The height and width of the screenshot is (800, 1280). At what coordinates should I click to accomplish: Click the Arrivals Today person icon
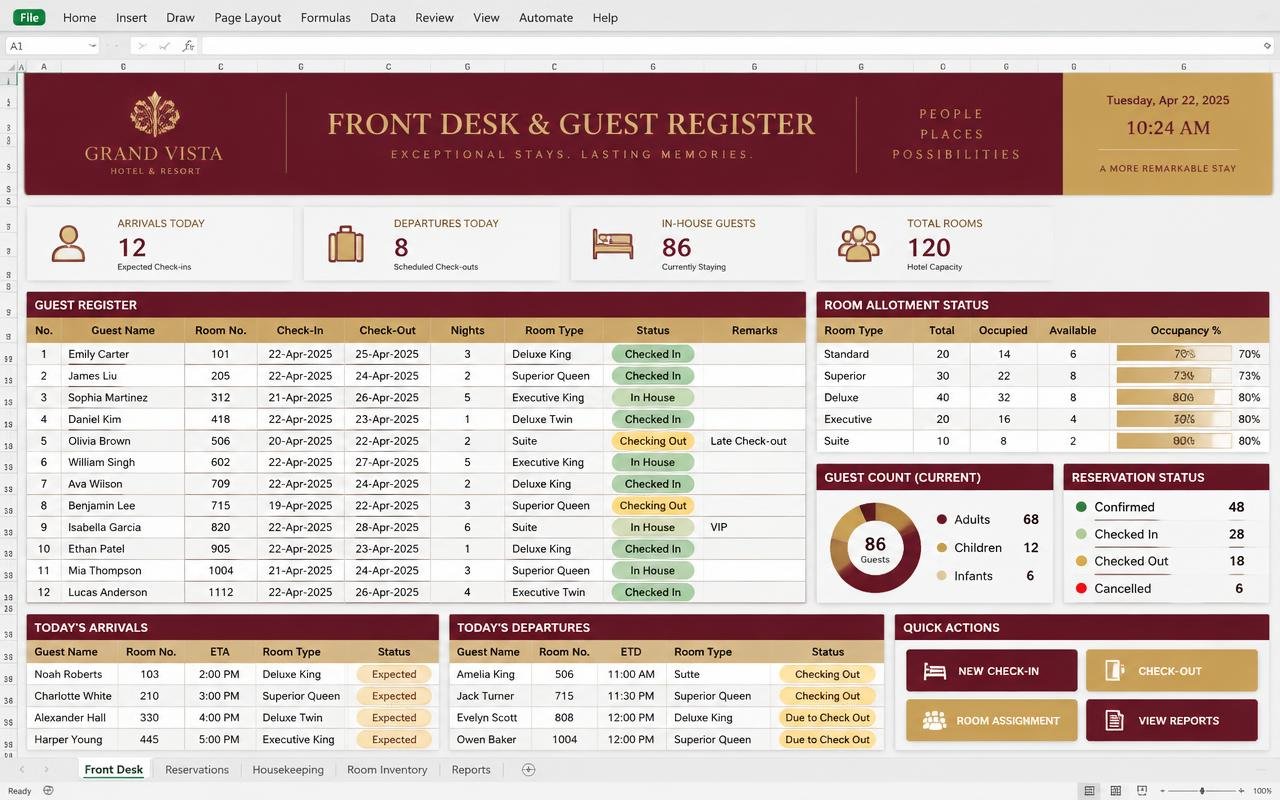68,243
